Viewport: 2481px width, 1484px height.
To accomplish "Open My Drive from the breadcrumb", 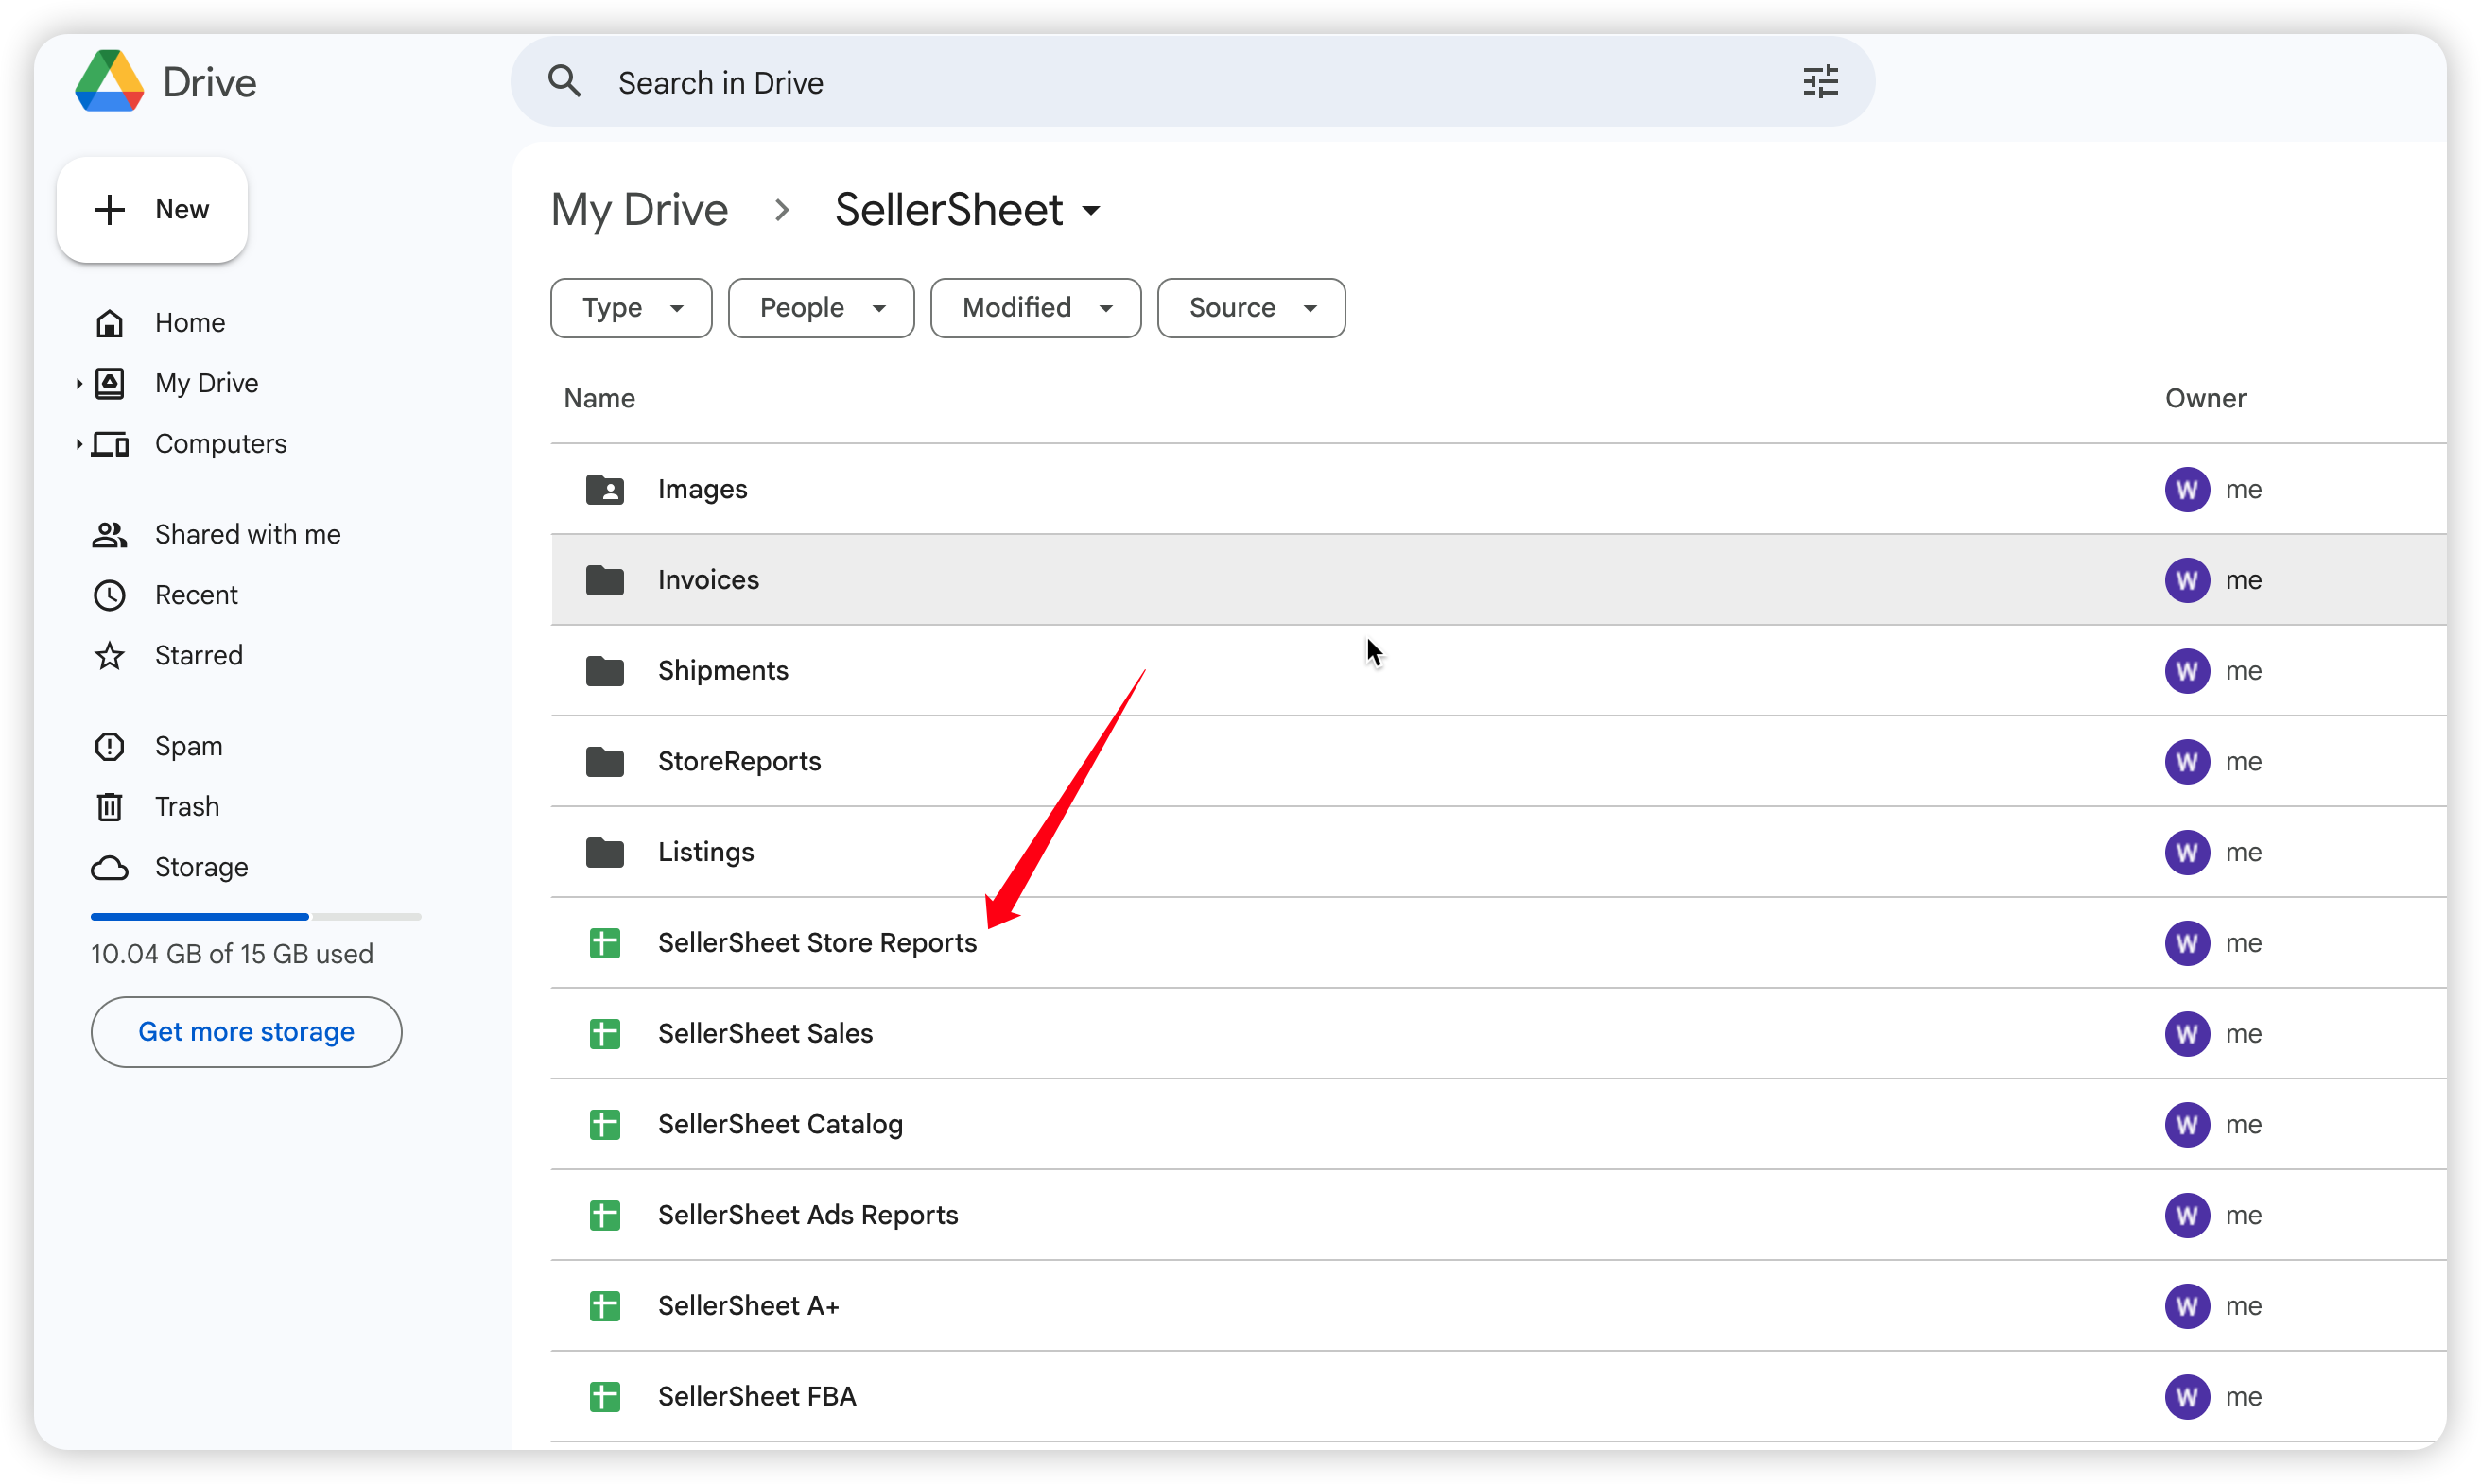I will [x=640, y=209].
